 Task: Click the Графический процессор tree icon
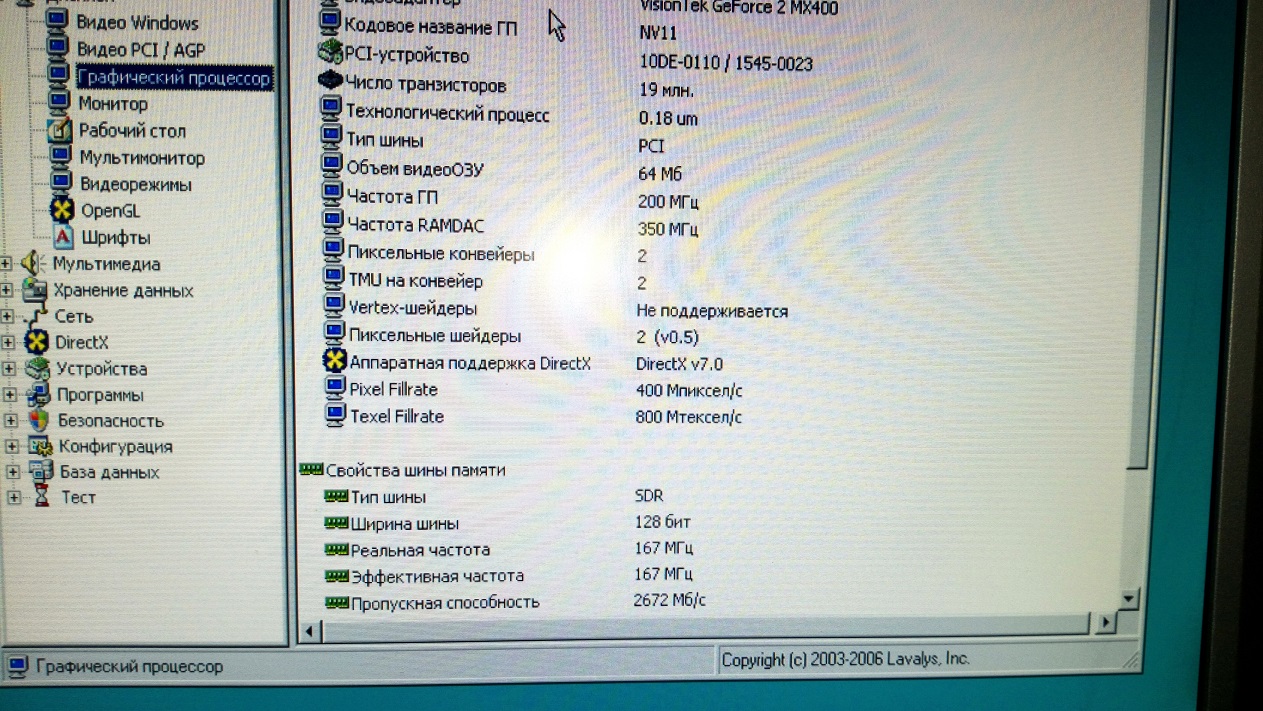tap(60, 75)
